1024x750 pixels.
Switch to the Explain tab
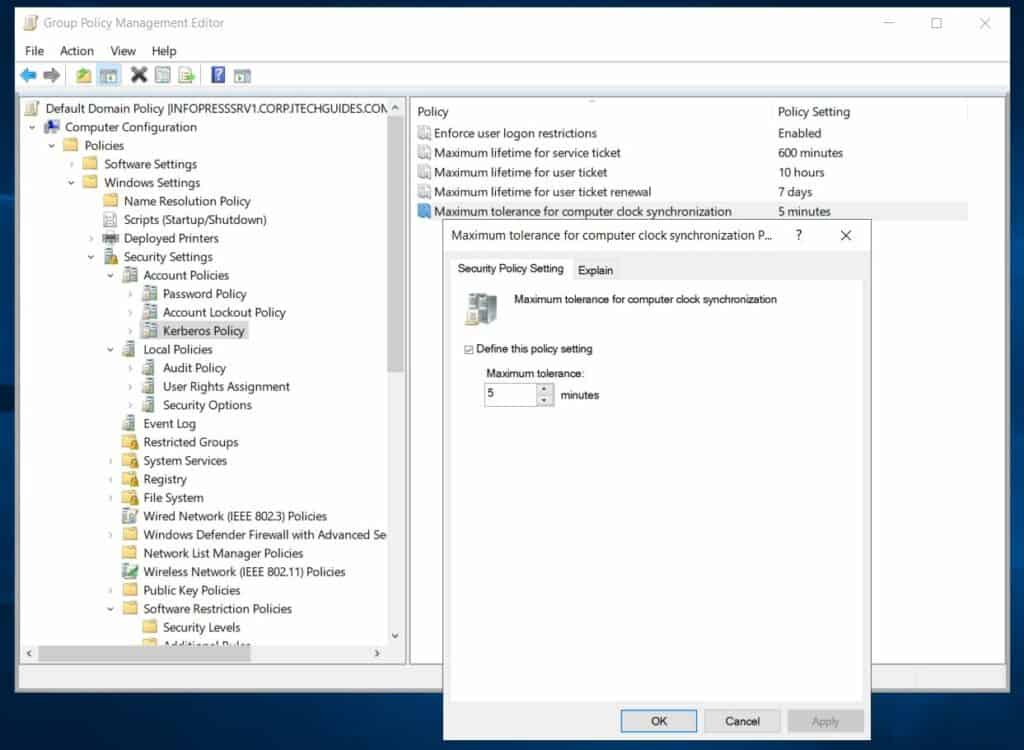tap(595, 270)
